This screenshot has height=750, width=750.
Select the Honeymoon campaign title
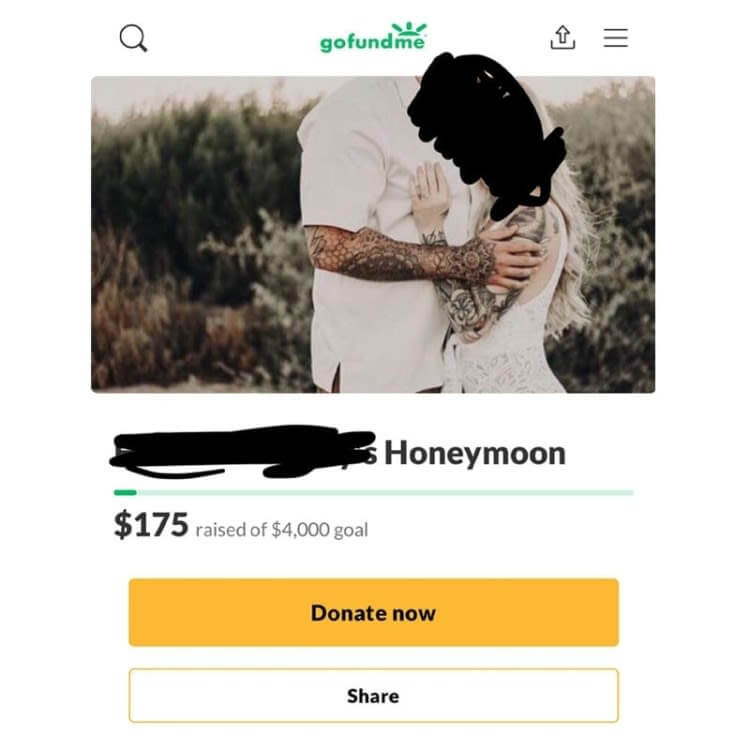(475, 453)
